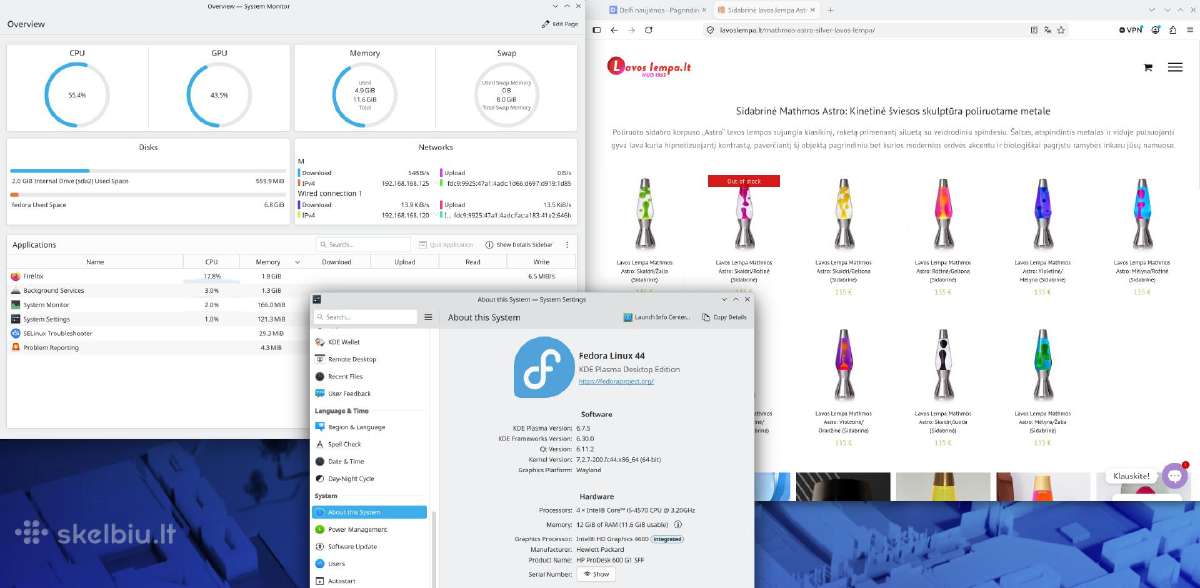Image resolution: width=1200 pixels, height=588 pixels.
Task: Select the System Settings row icon
Action: tap(16, 319)
